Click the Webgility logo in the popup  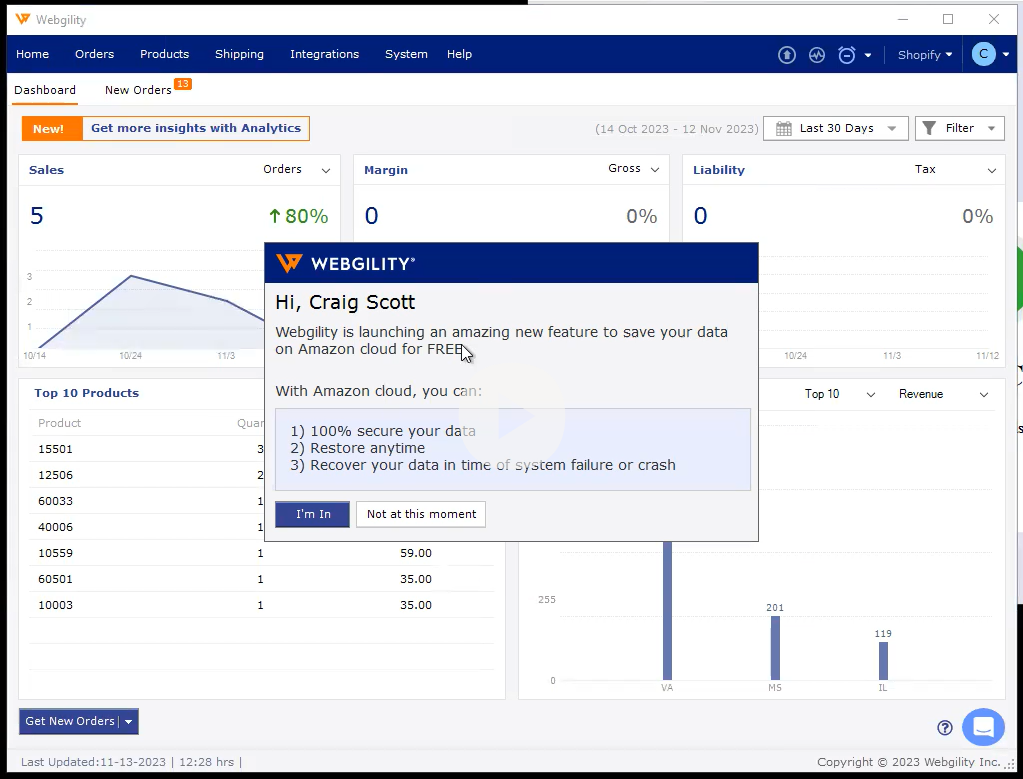[x=345, y=264]
